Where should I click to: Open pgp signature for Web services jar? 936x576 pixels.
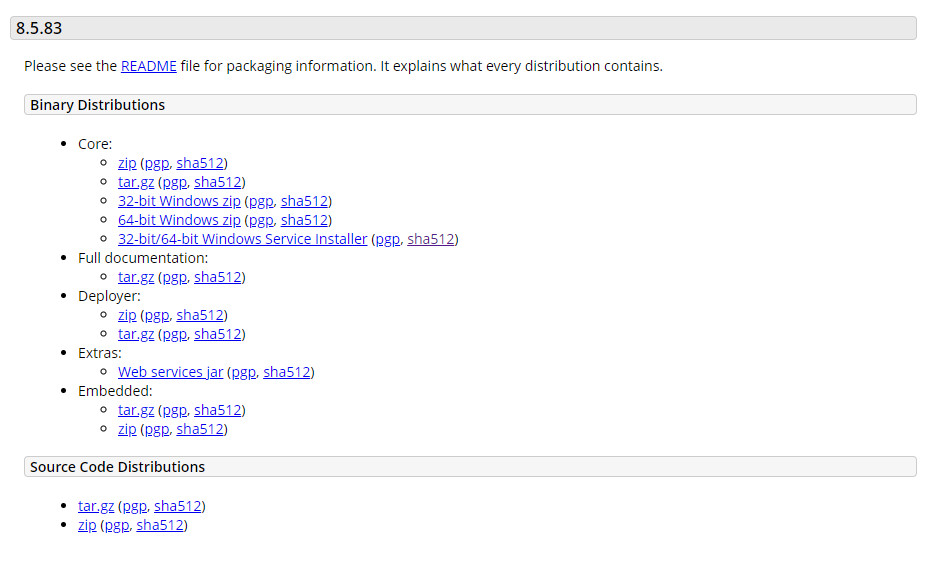click(244, 372)
